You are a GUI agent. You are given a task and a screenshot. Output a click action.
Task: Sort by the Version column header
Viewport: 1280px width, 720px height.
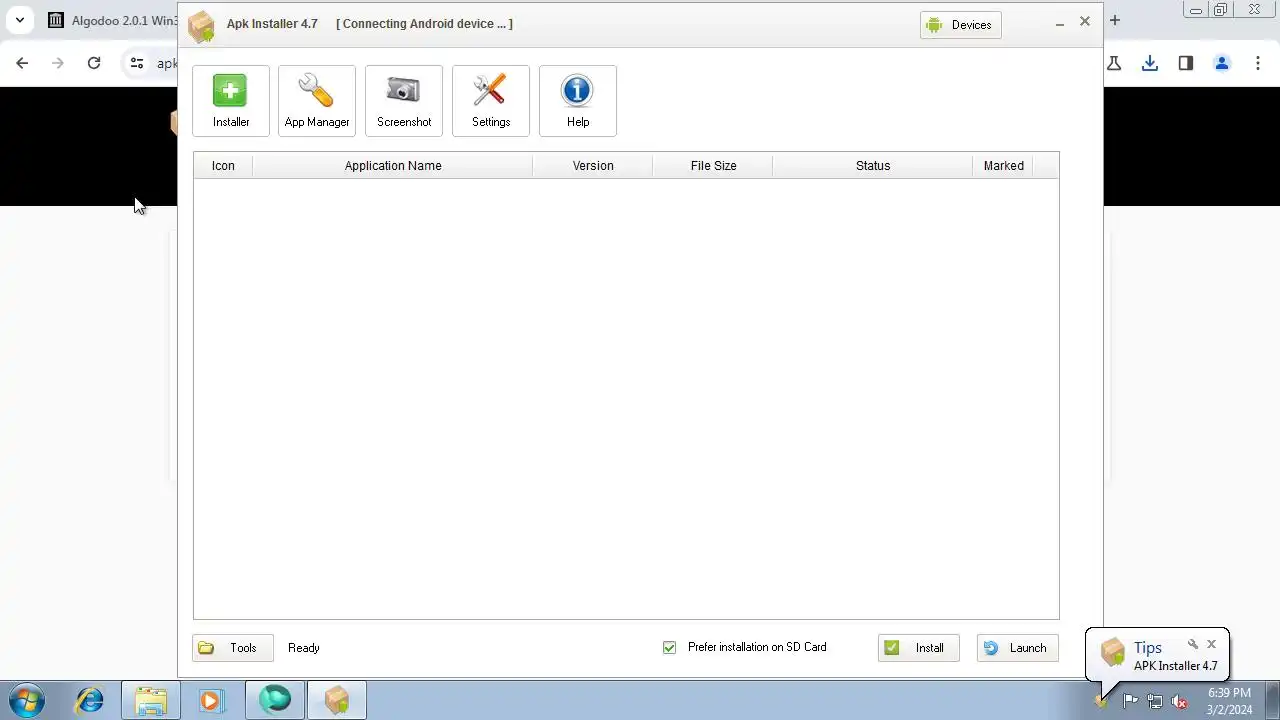point(593,166)
